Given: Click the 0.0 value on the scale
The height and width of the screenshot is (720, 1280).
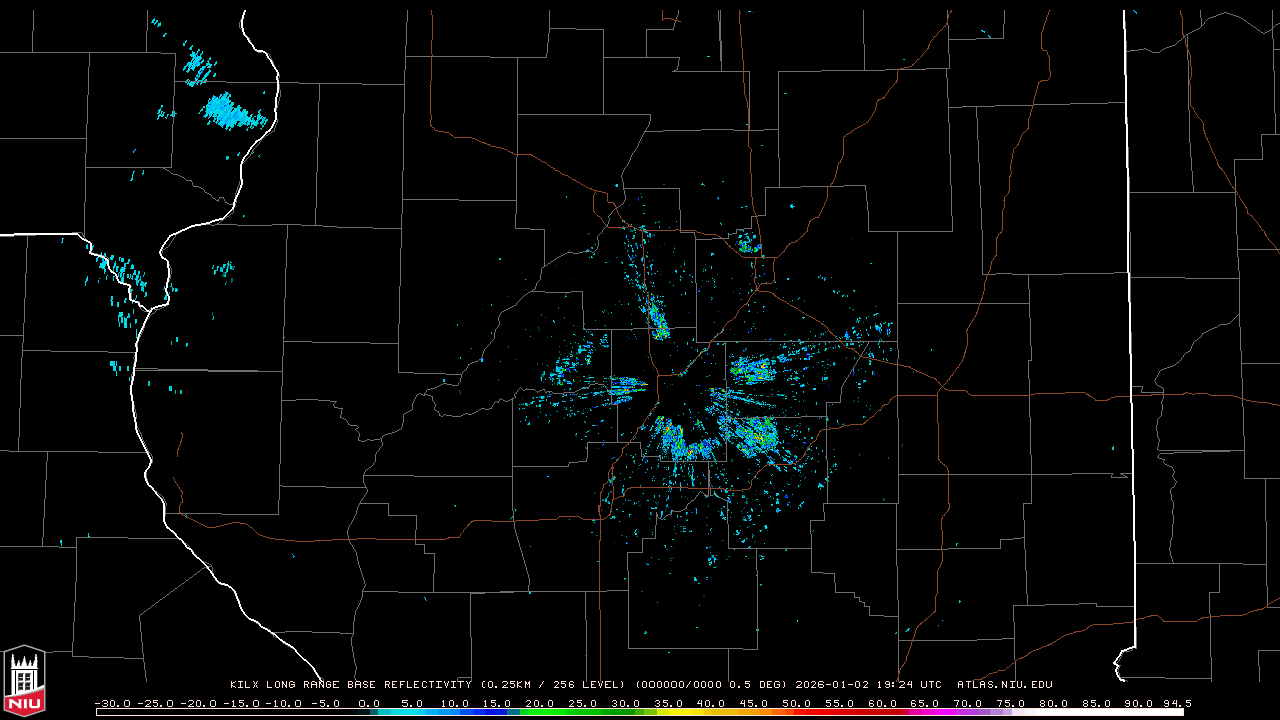Looking at the screenshot, I should point(369,703).
